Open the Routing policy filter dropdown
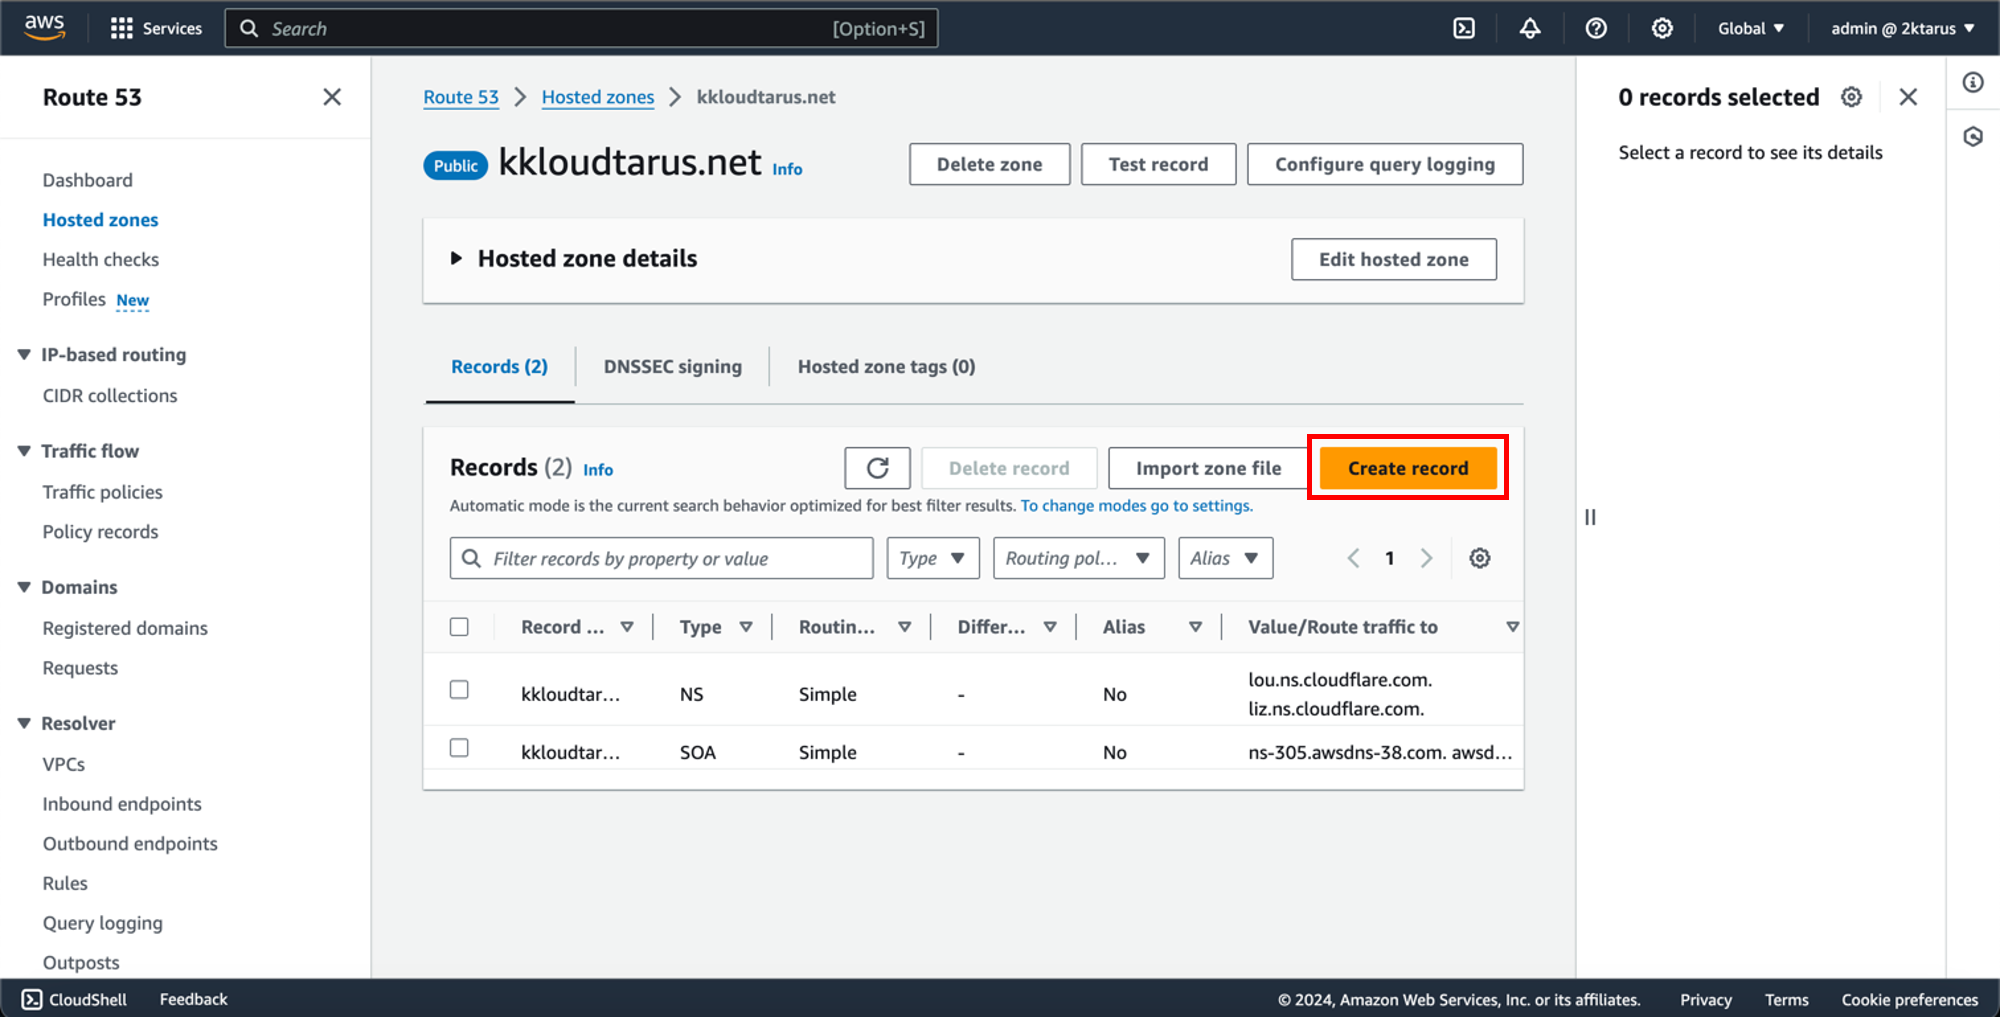This screenshot has width=2000, height=1017. 1078,558
